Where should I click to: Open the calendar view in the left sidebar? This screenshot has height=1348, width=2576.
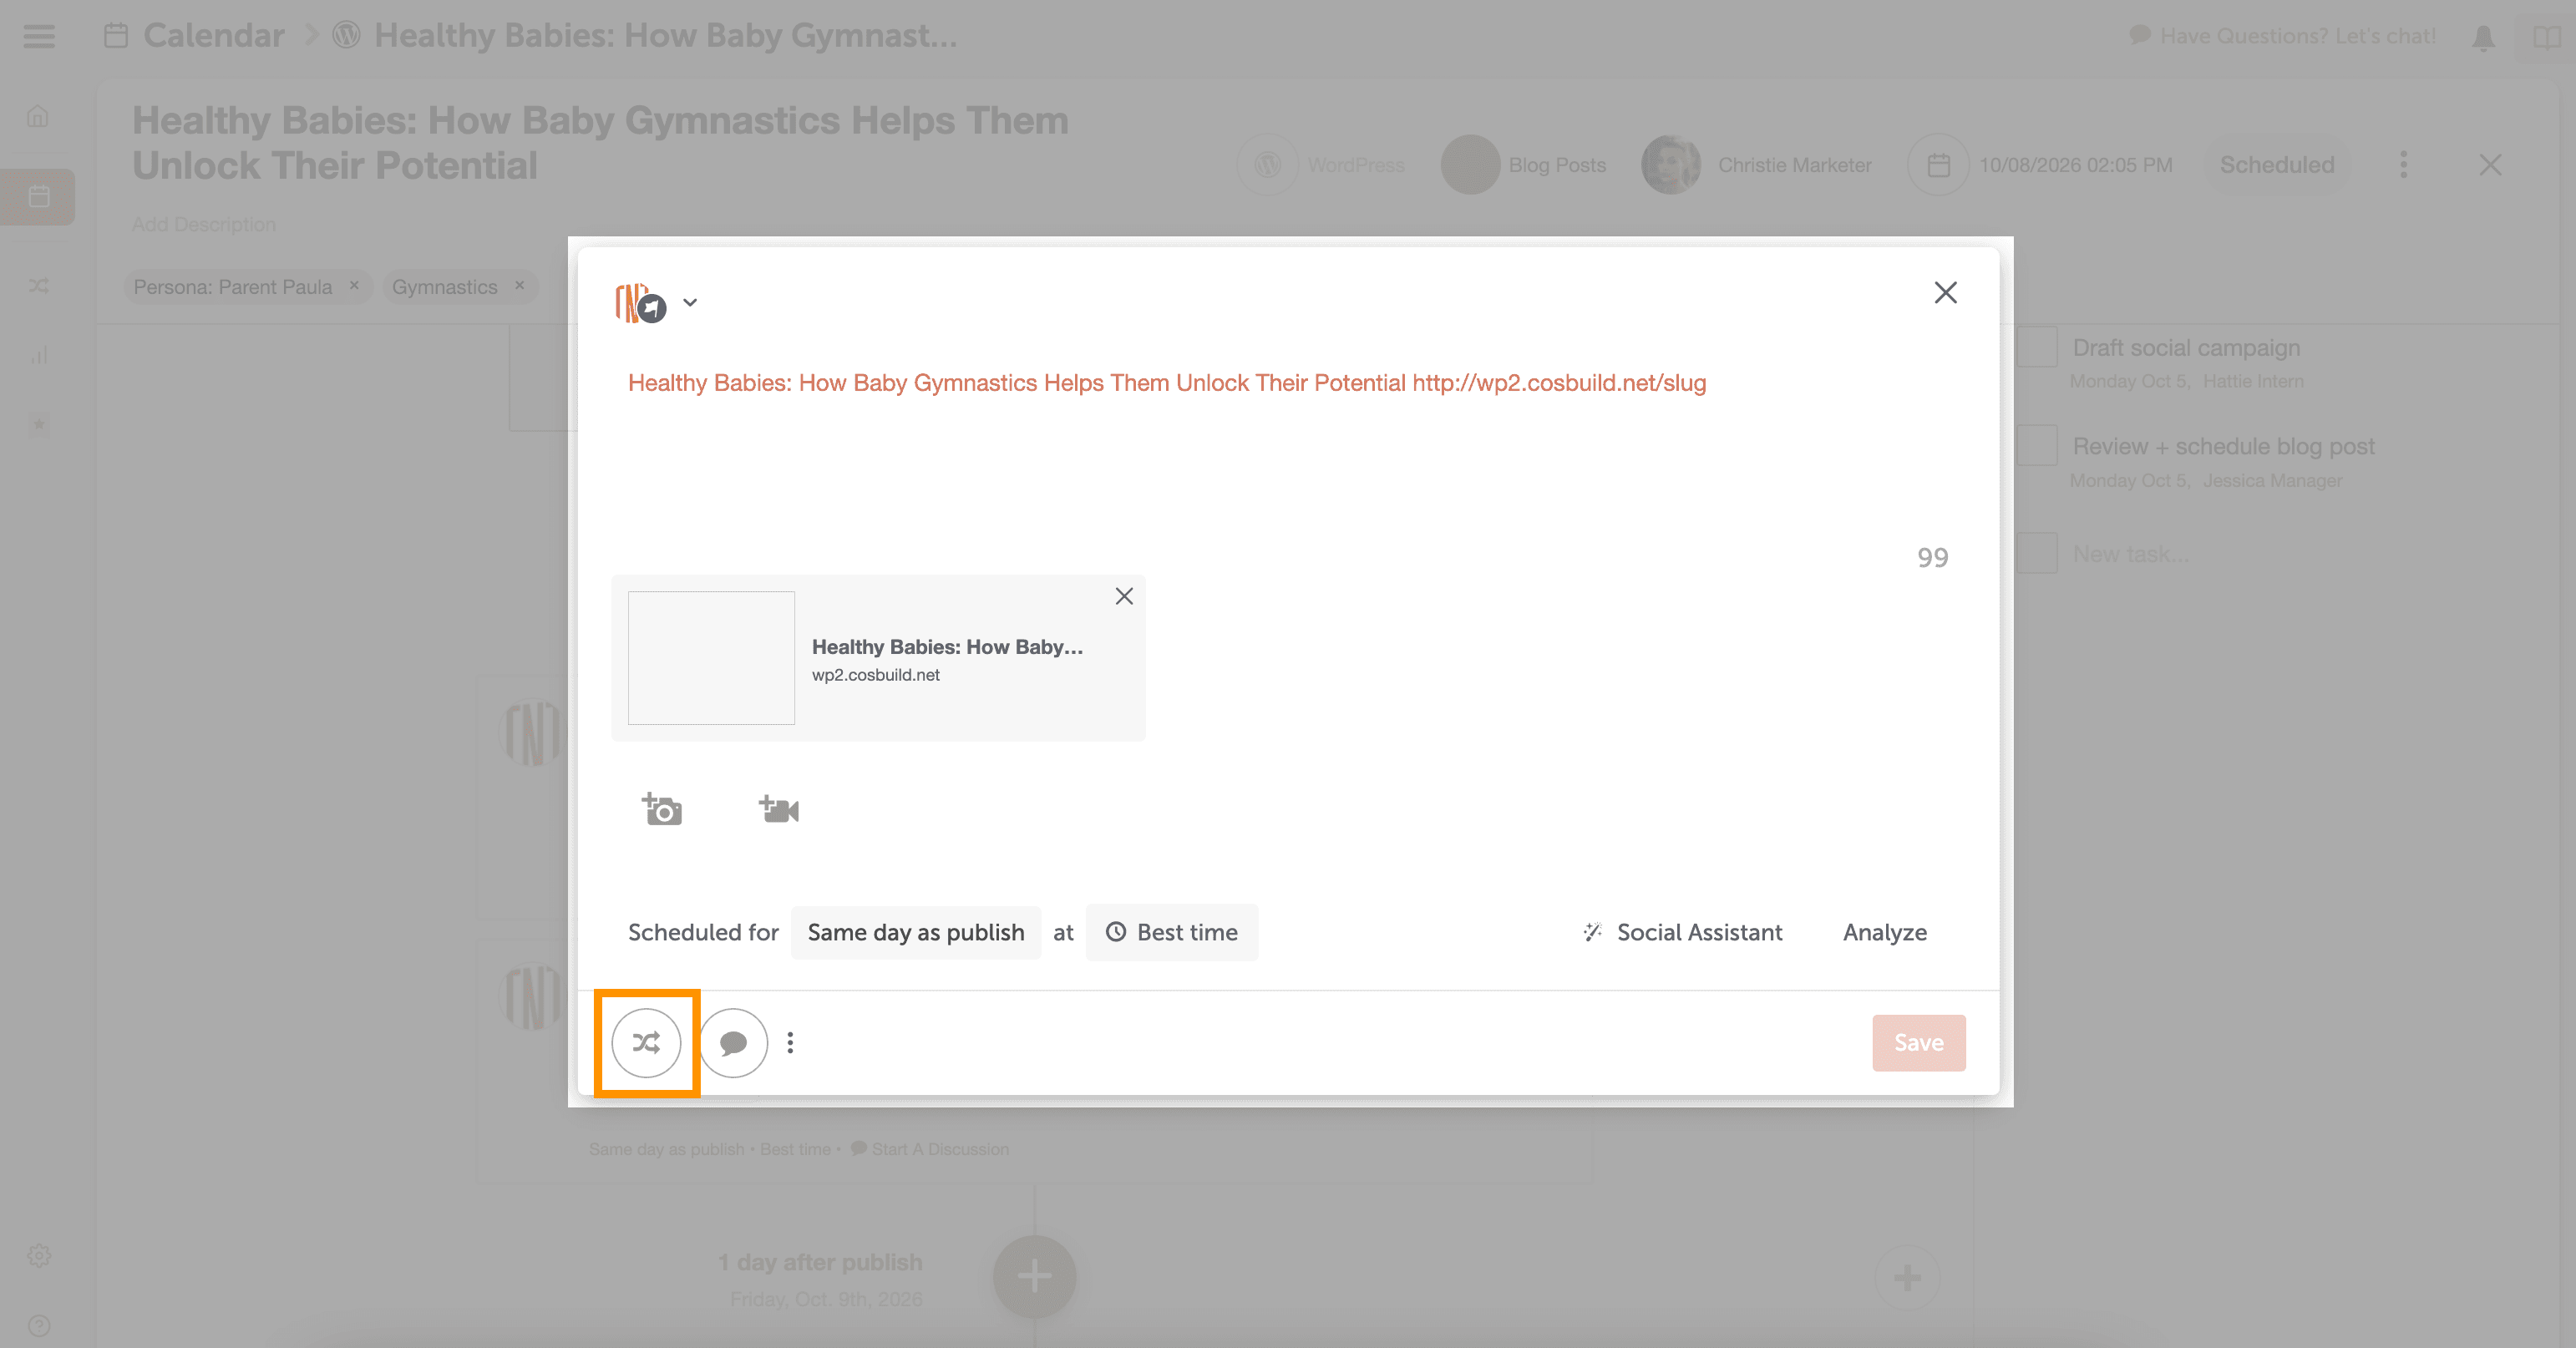pyautogui.click(x=39, y=196)
